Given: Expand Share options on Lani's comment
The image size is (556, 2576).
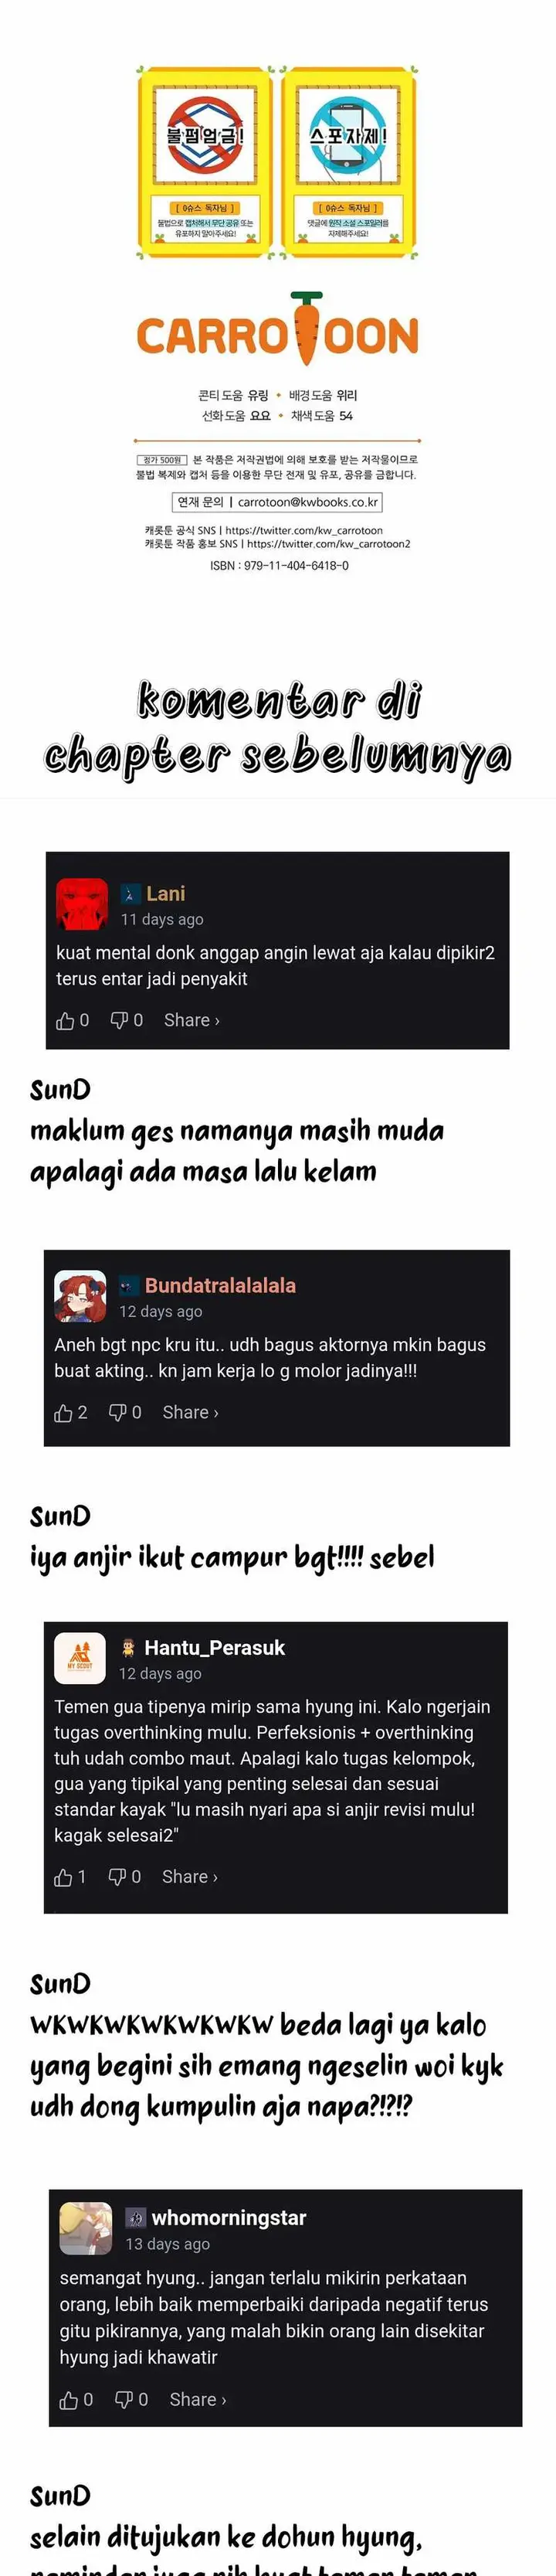Looking at the screenshot, I should coord(191,1020).
